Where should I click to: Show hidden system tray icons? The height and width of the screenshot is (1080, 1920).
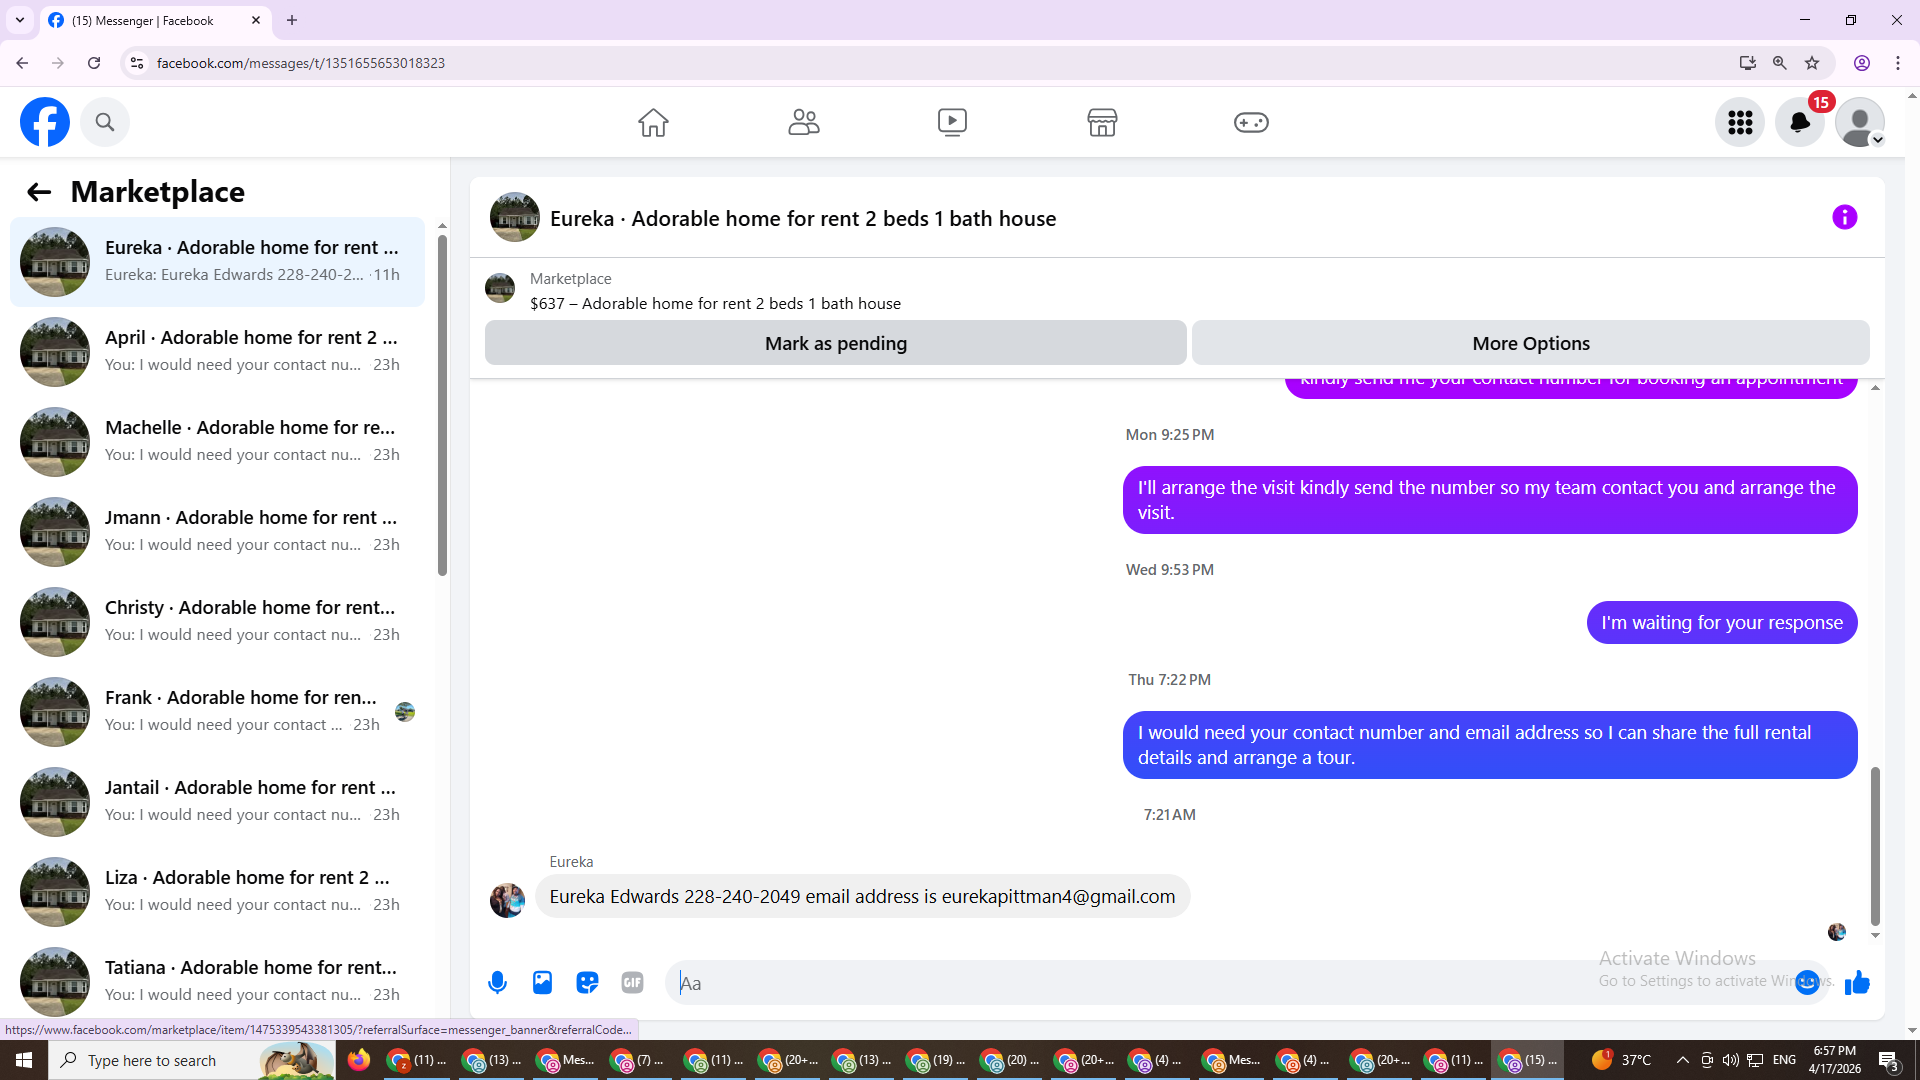(x=1682, y=1060)
